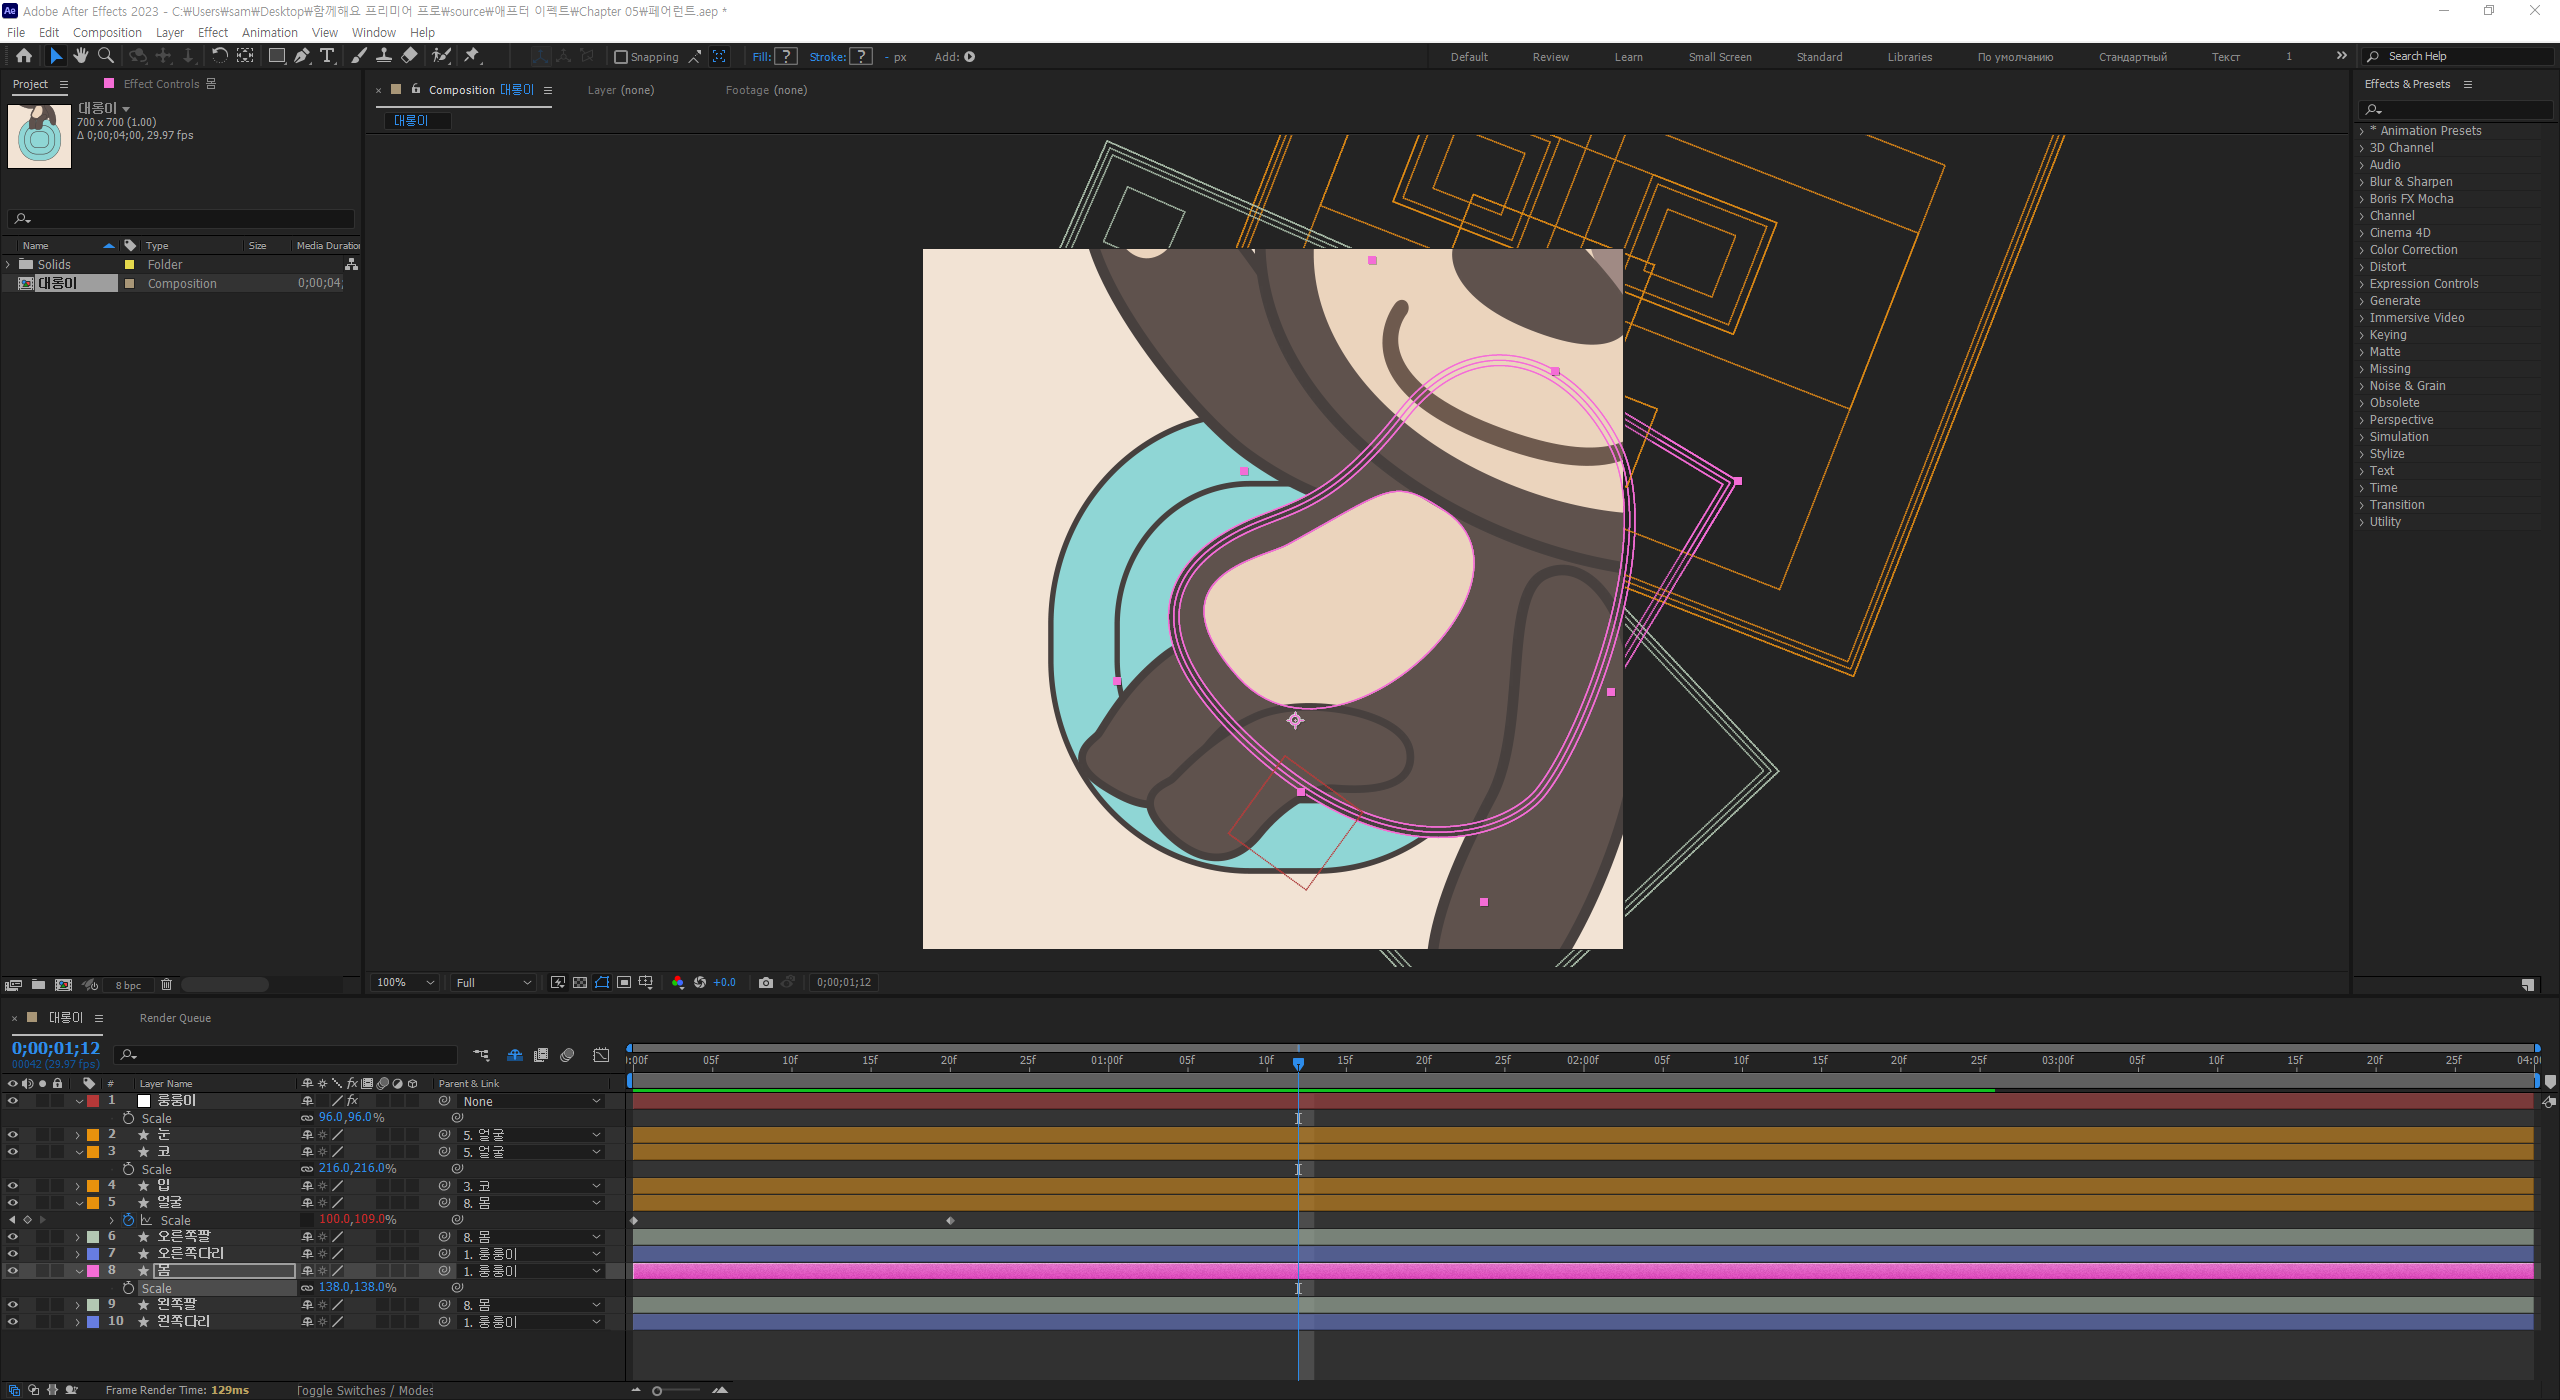The width and height of the screenshot is (2560, 1400).
Task: Open the 100% magnification dropdown
Action: pyautogui.click(x=405, y=982)
